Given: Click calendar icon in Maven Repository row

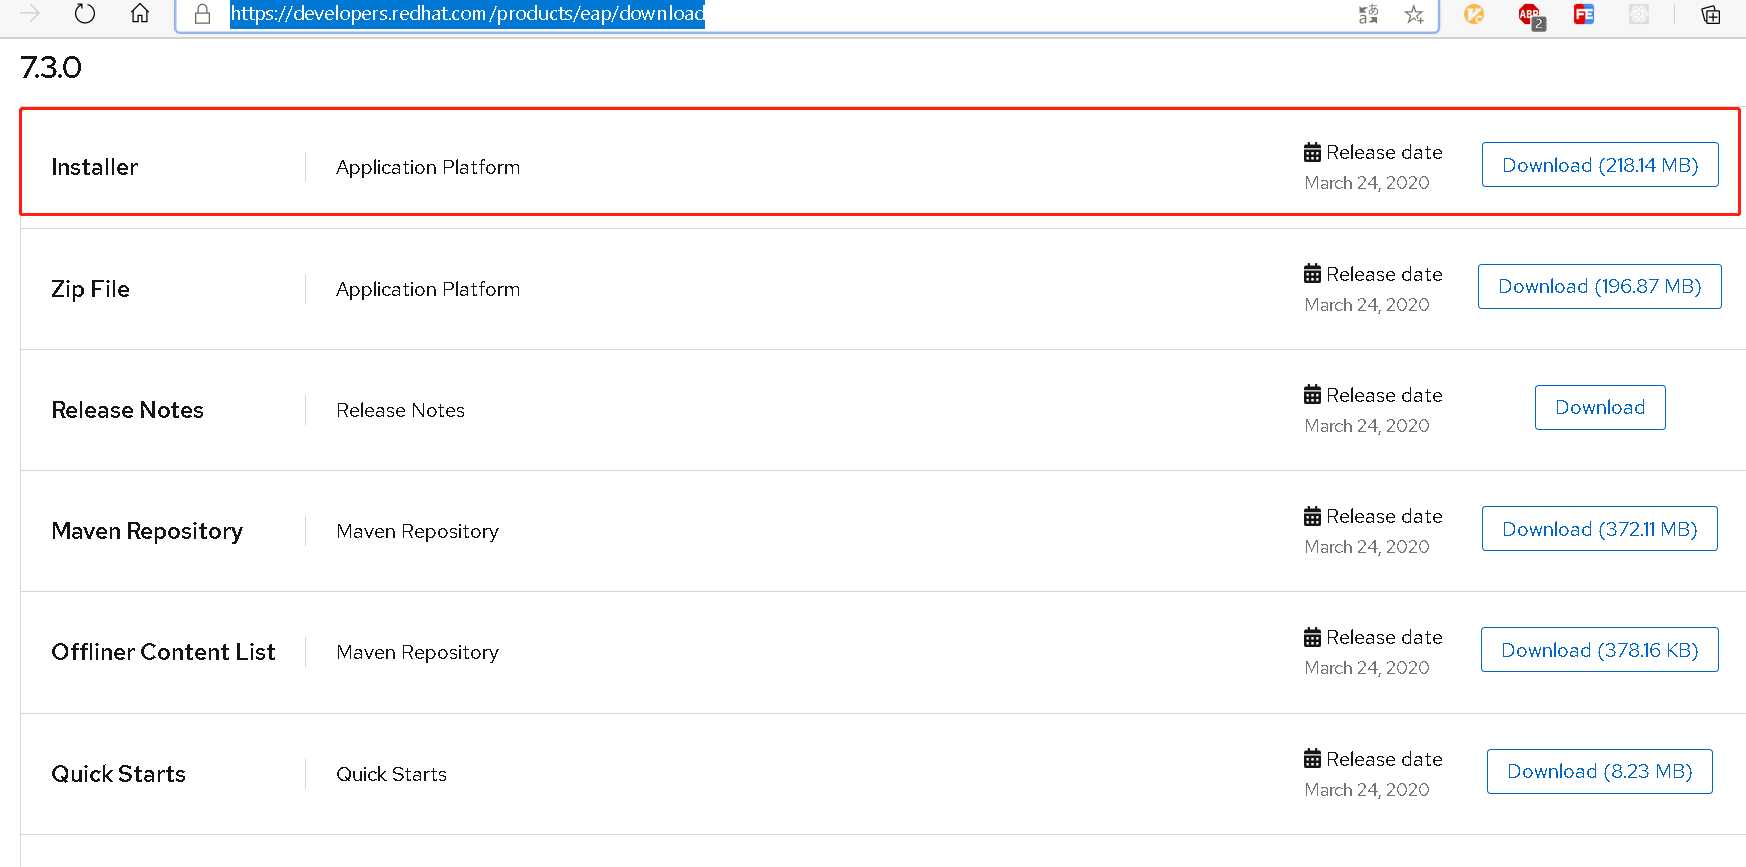Looking at the screenshot, I should point(1313,516).
